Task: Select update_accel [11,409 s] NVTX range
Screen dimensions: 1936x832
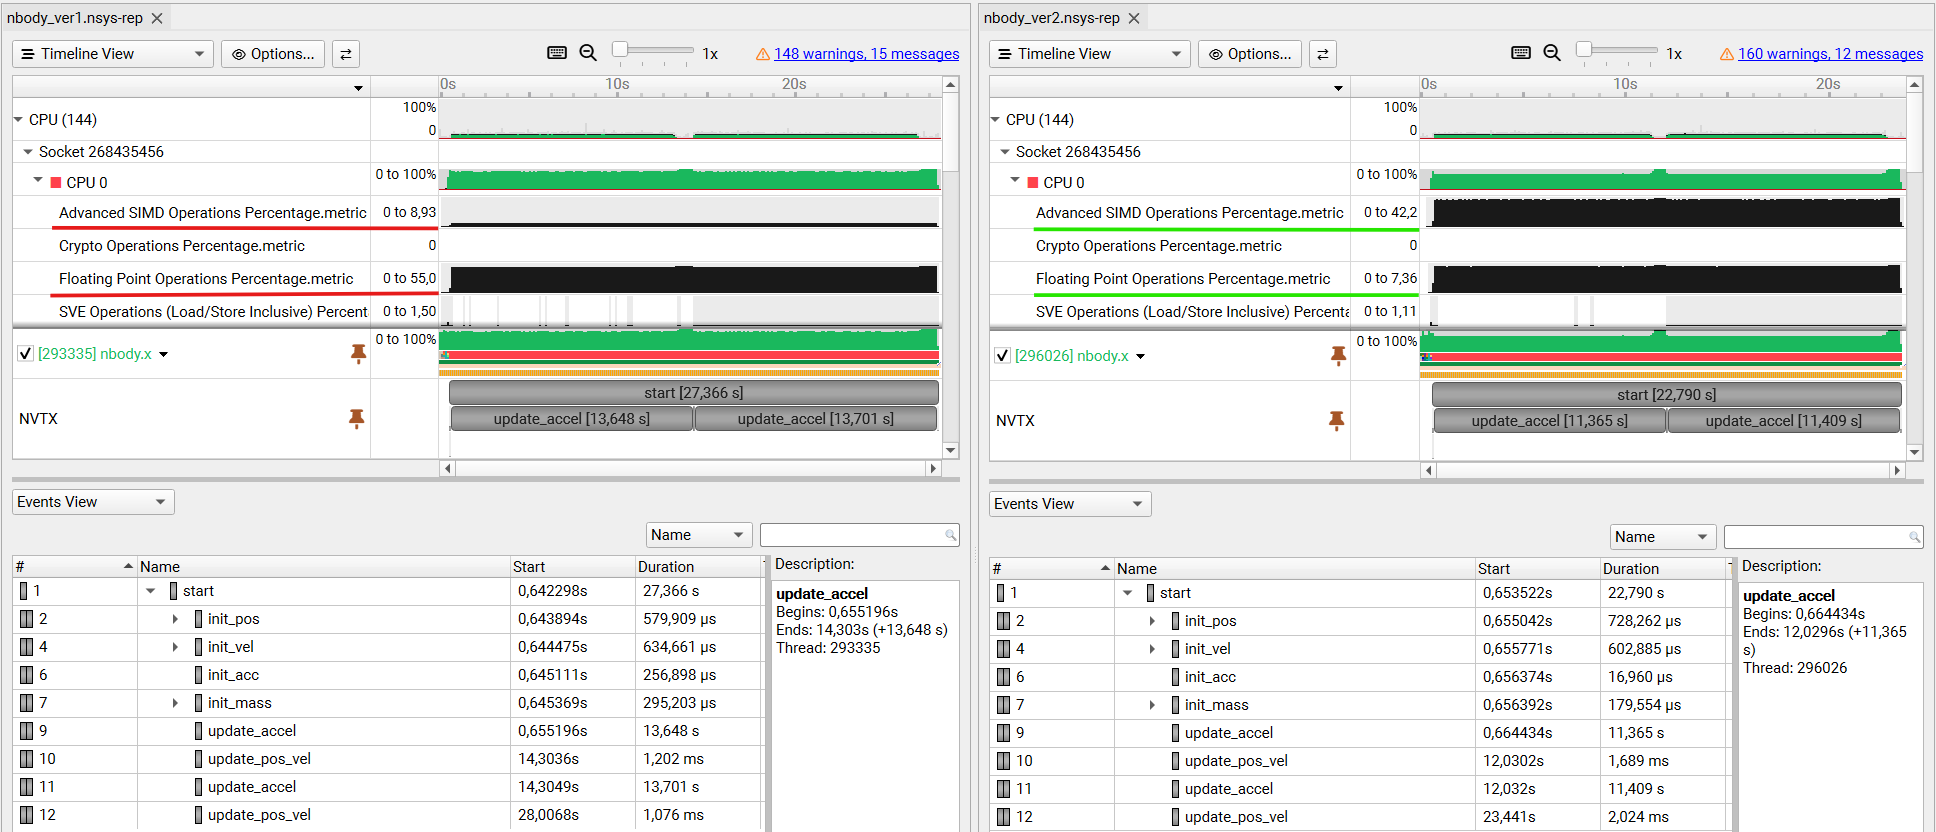Action: point(1784,421)
